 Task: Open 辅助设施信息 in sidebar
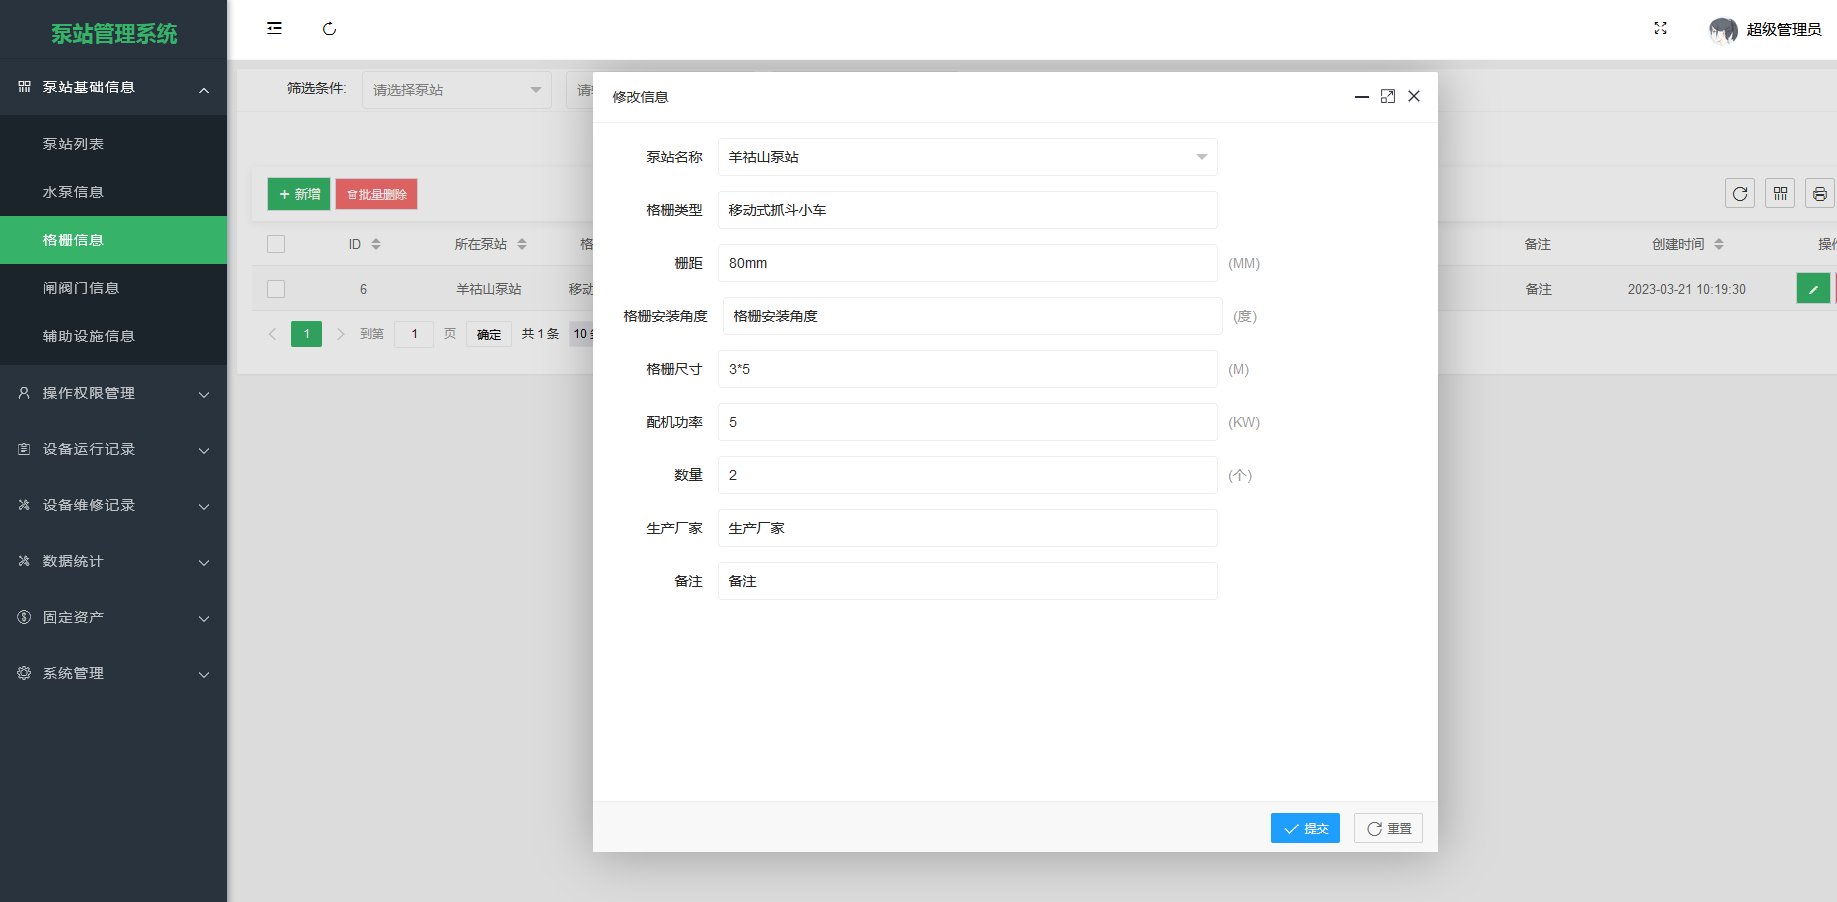[113, 336]
